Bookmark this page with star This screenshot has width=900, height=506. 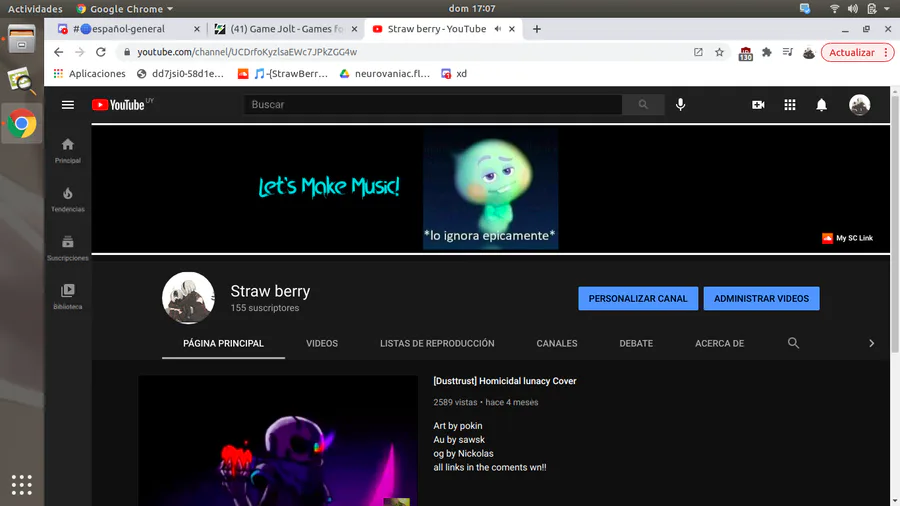pyautogui.click(x=719, y=52)
